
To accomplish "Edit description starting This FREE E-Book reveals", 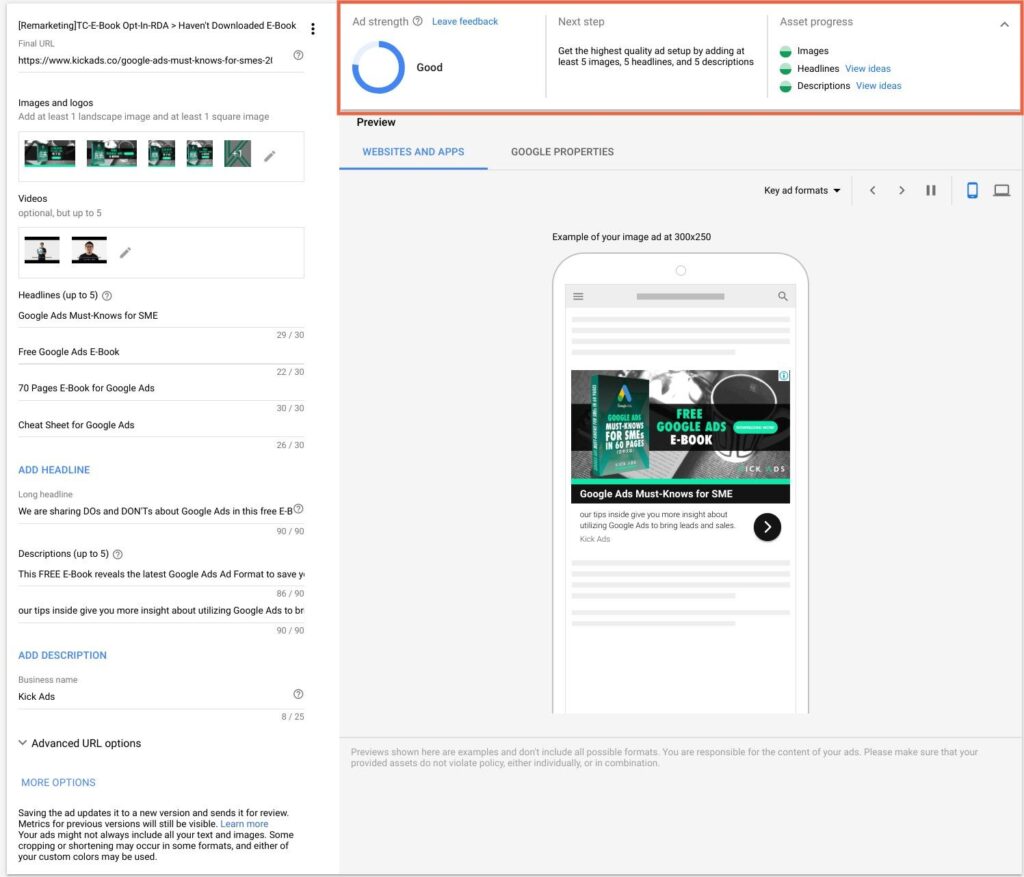I will 161,574.
